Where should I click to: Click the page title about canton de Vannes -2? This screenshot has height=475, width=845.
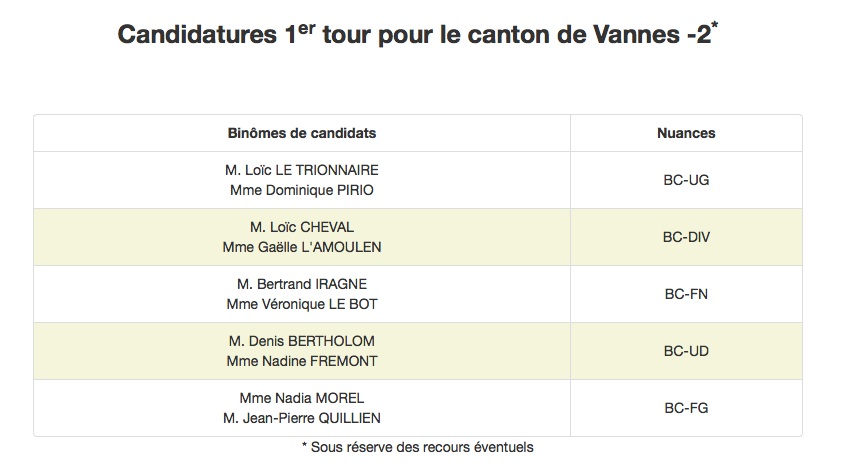418,35
